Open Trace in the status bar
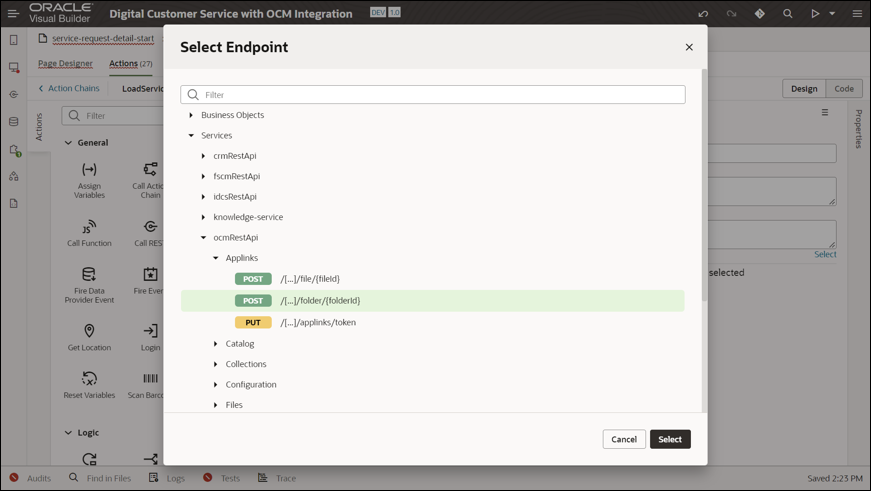Viewport: 871px width, 491px height. [x=277, y=478]
